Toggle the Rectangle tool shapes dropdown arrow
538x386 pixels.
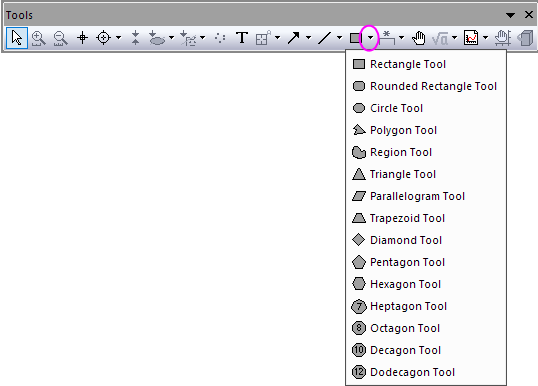[x=370, y=37]
